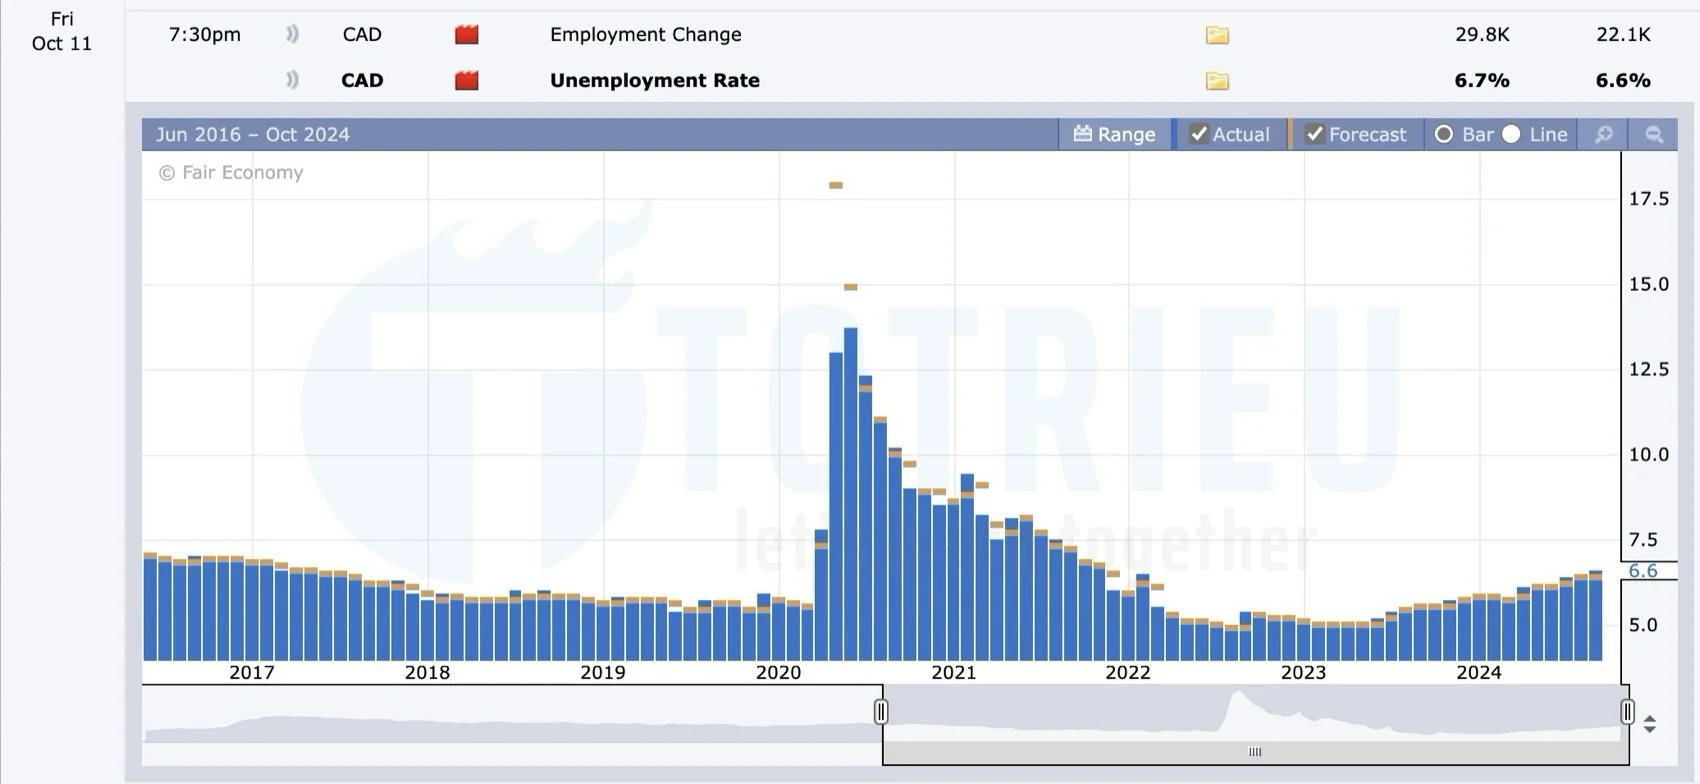Open the Employment Change detail folder icon
The image size is (1700, 784).
(1217, 35)
